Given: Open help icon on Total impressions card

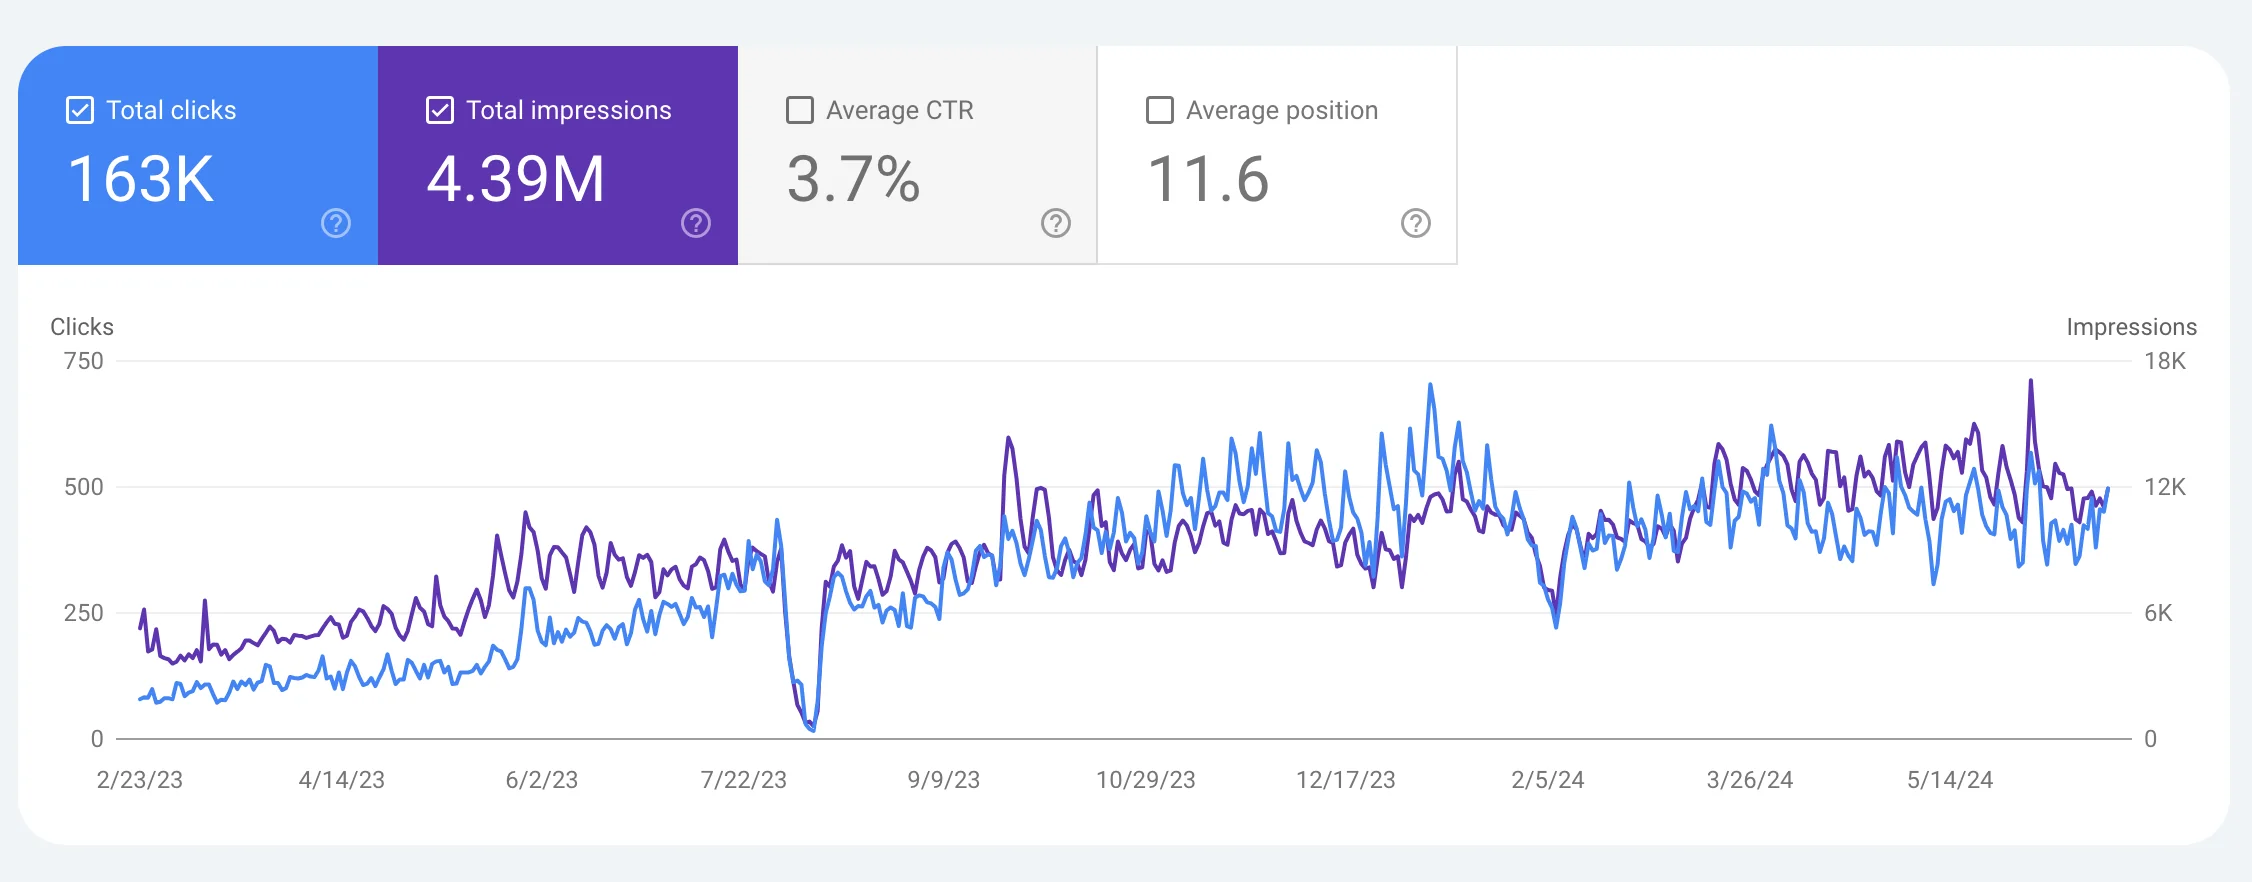Looking at the screenshot, I should [696, 223].
